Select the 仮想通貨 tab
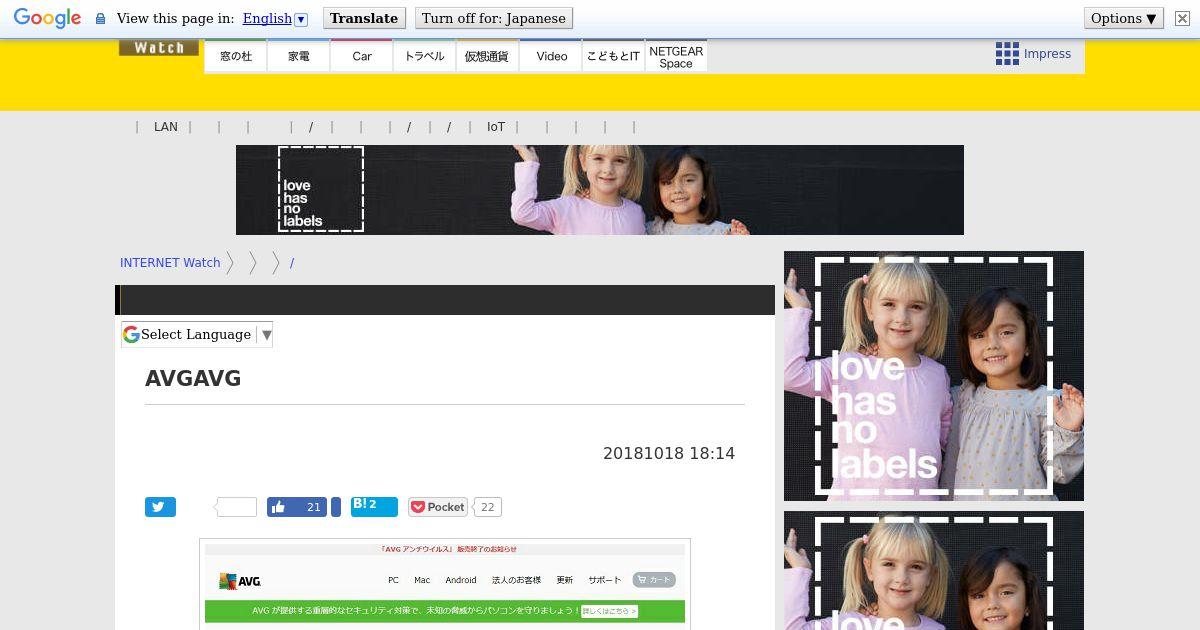 tap(487, 56)
